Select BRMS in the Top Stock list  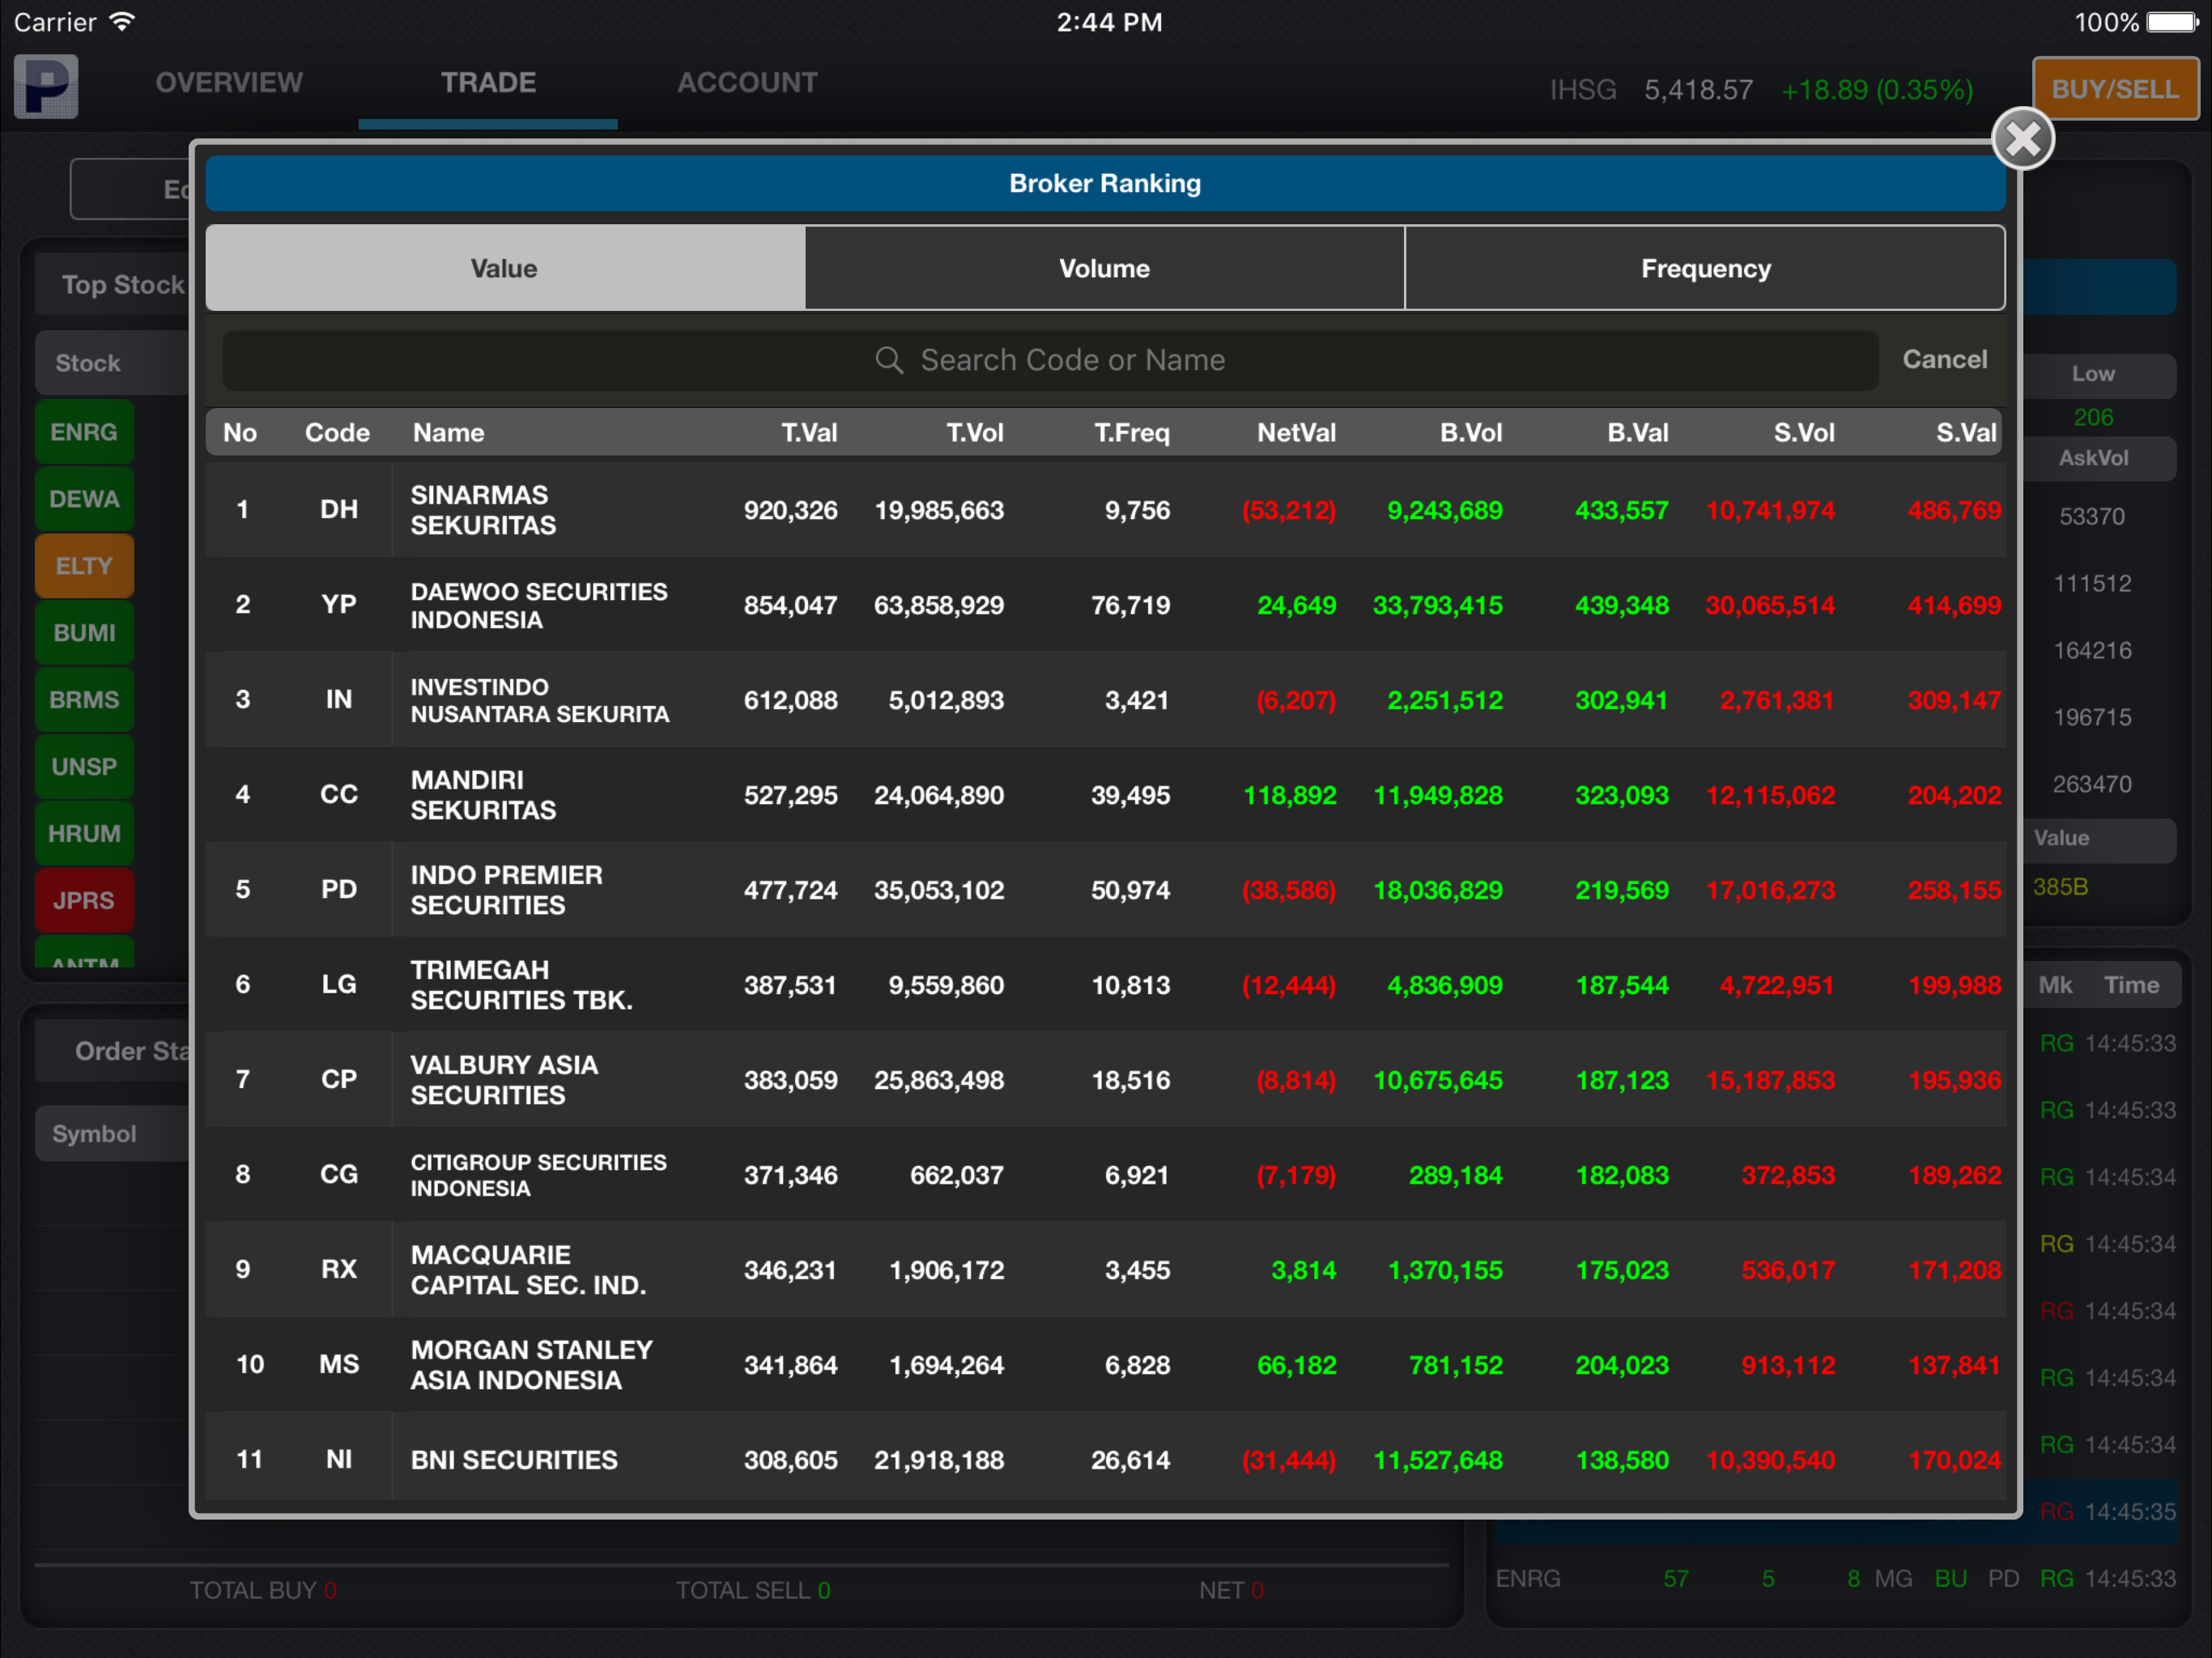click(x=84, y=700)
